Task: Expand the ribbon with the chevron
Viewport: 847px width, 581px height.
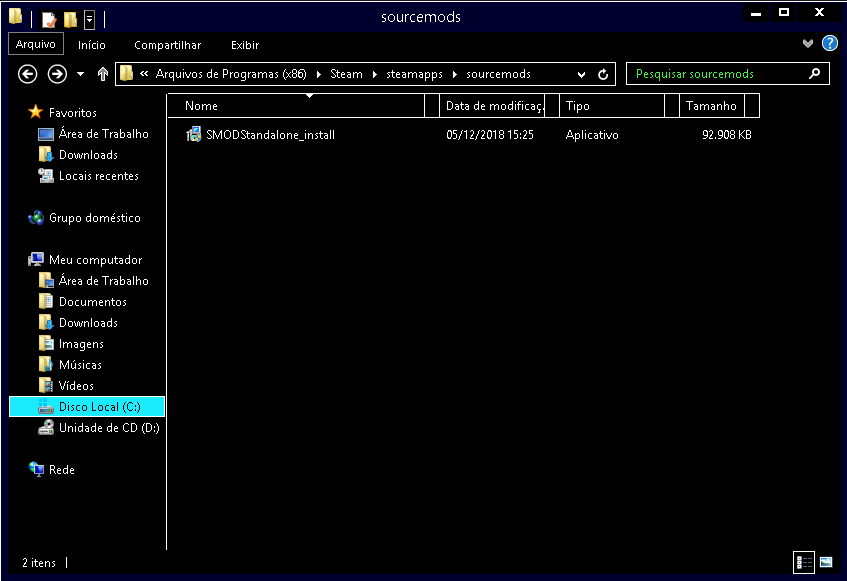Action: (808, 44)
